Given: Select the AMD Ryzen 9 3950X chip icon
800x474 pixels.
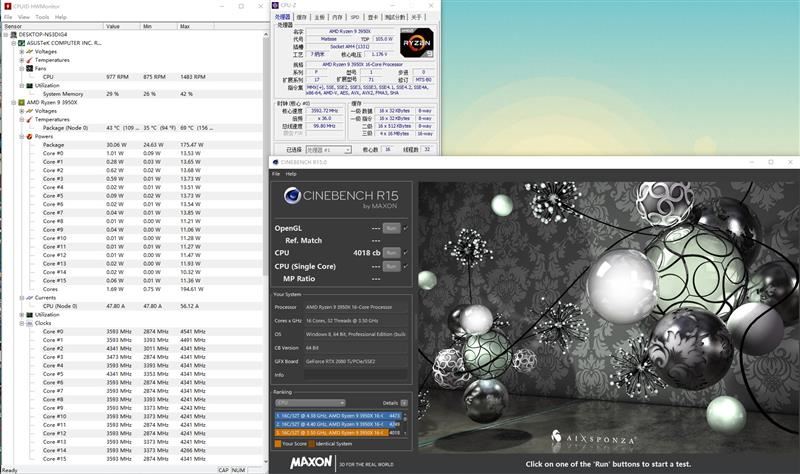Looking at the screenshot, I should [x=21, y=103].
